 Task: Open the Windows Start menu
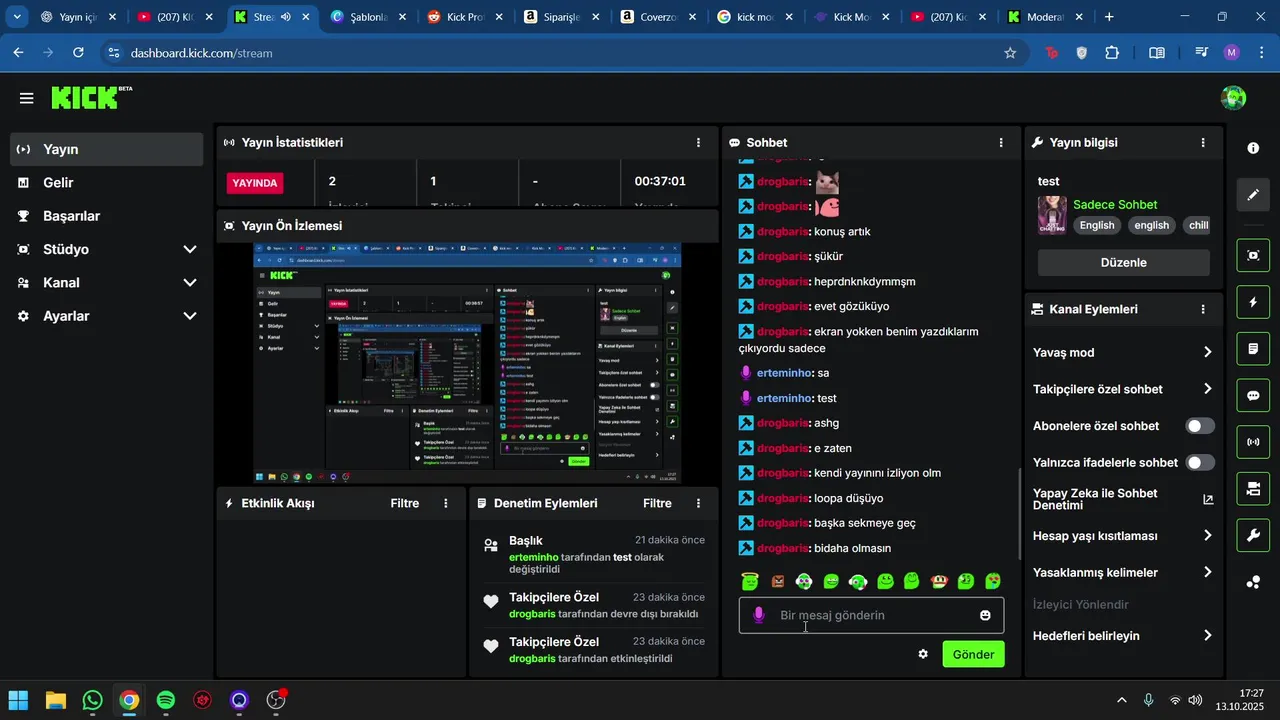pyautogui.click(x=18, y=700)
